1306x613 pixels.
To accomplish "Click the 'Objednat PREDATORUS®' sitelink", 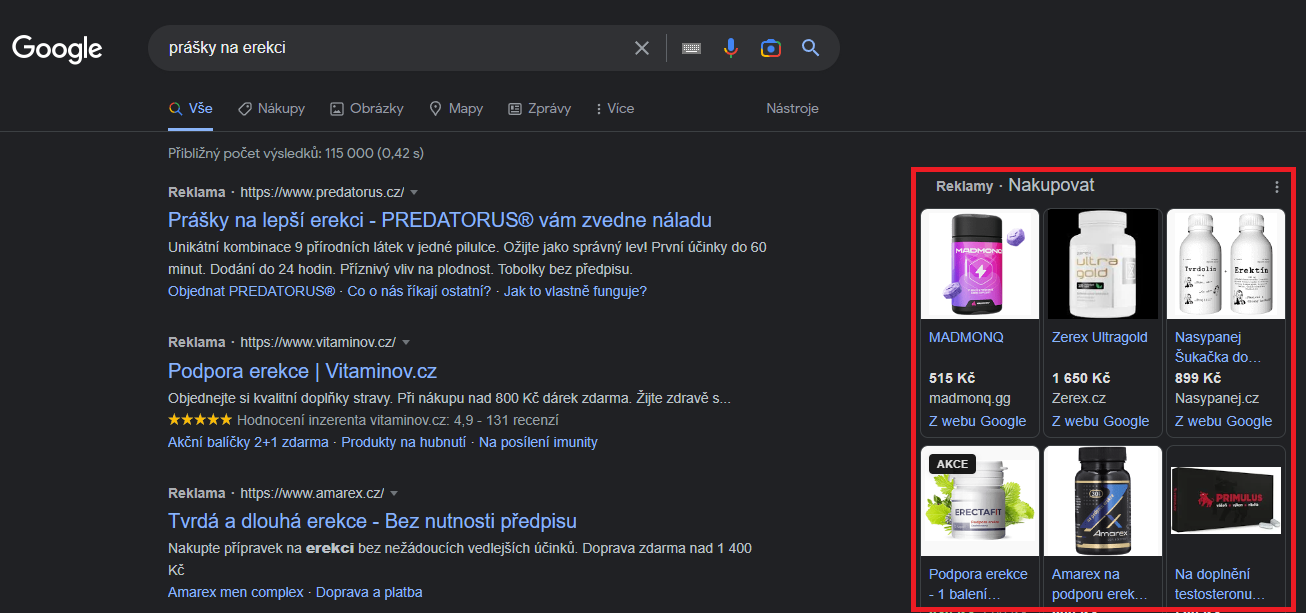I will click(251, 291).
